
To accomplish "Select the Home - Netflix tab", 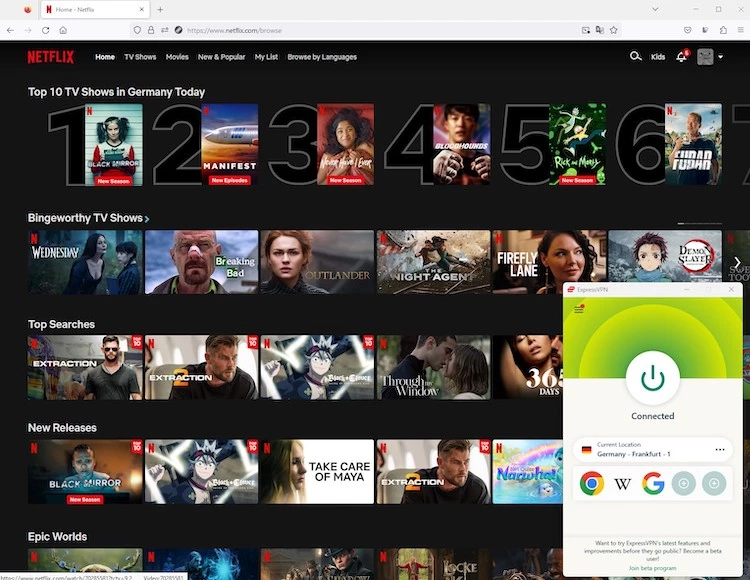I will [x=95, y=10].
